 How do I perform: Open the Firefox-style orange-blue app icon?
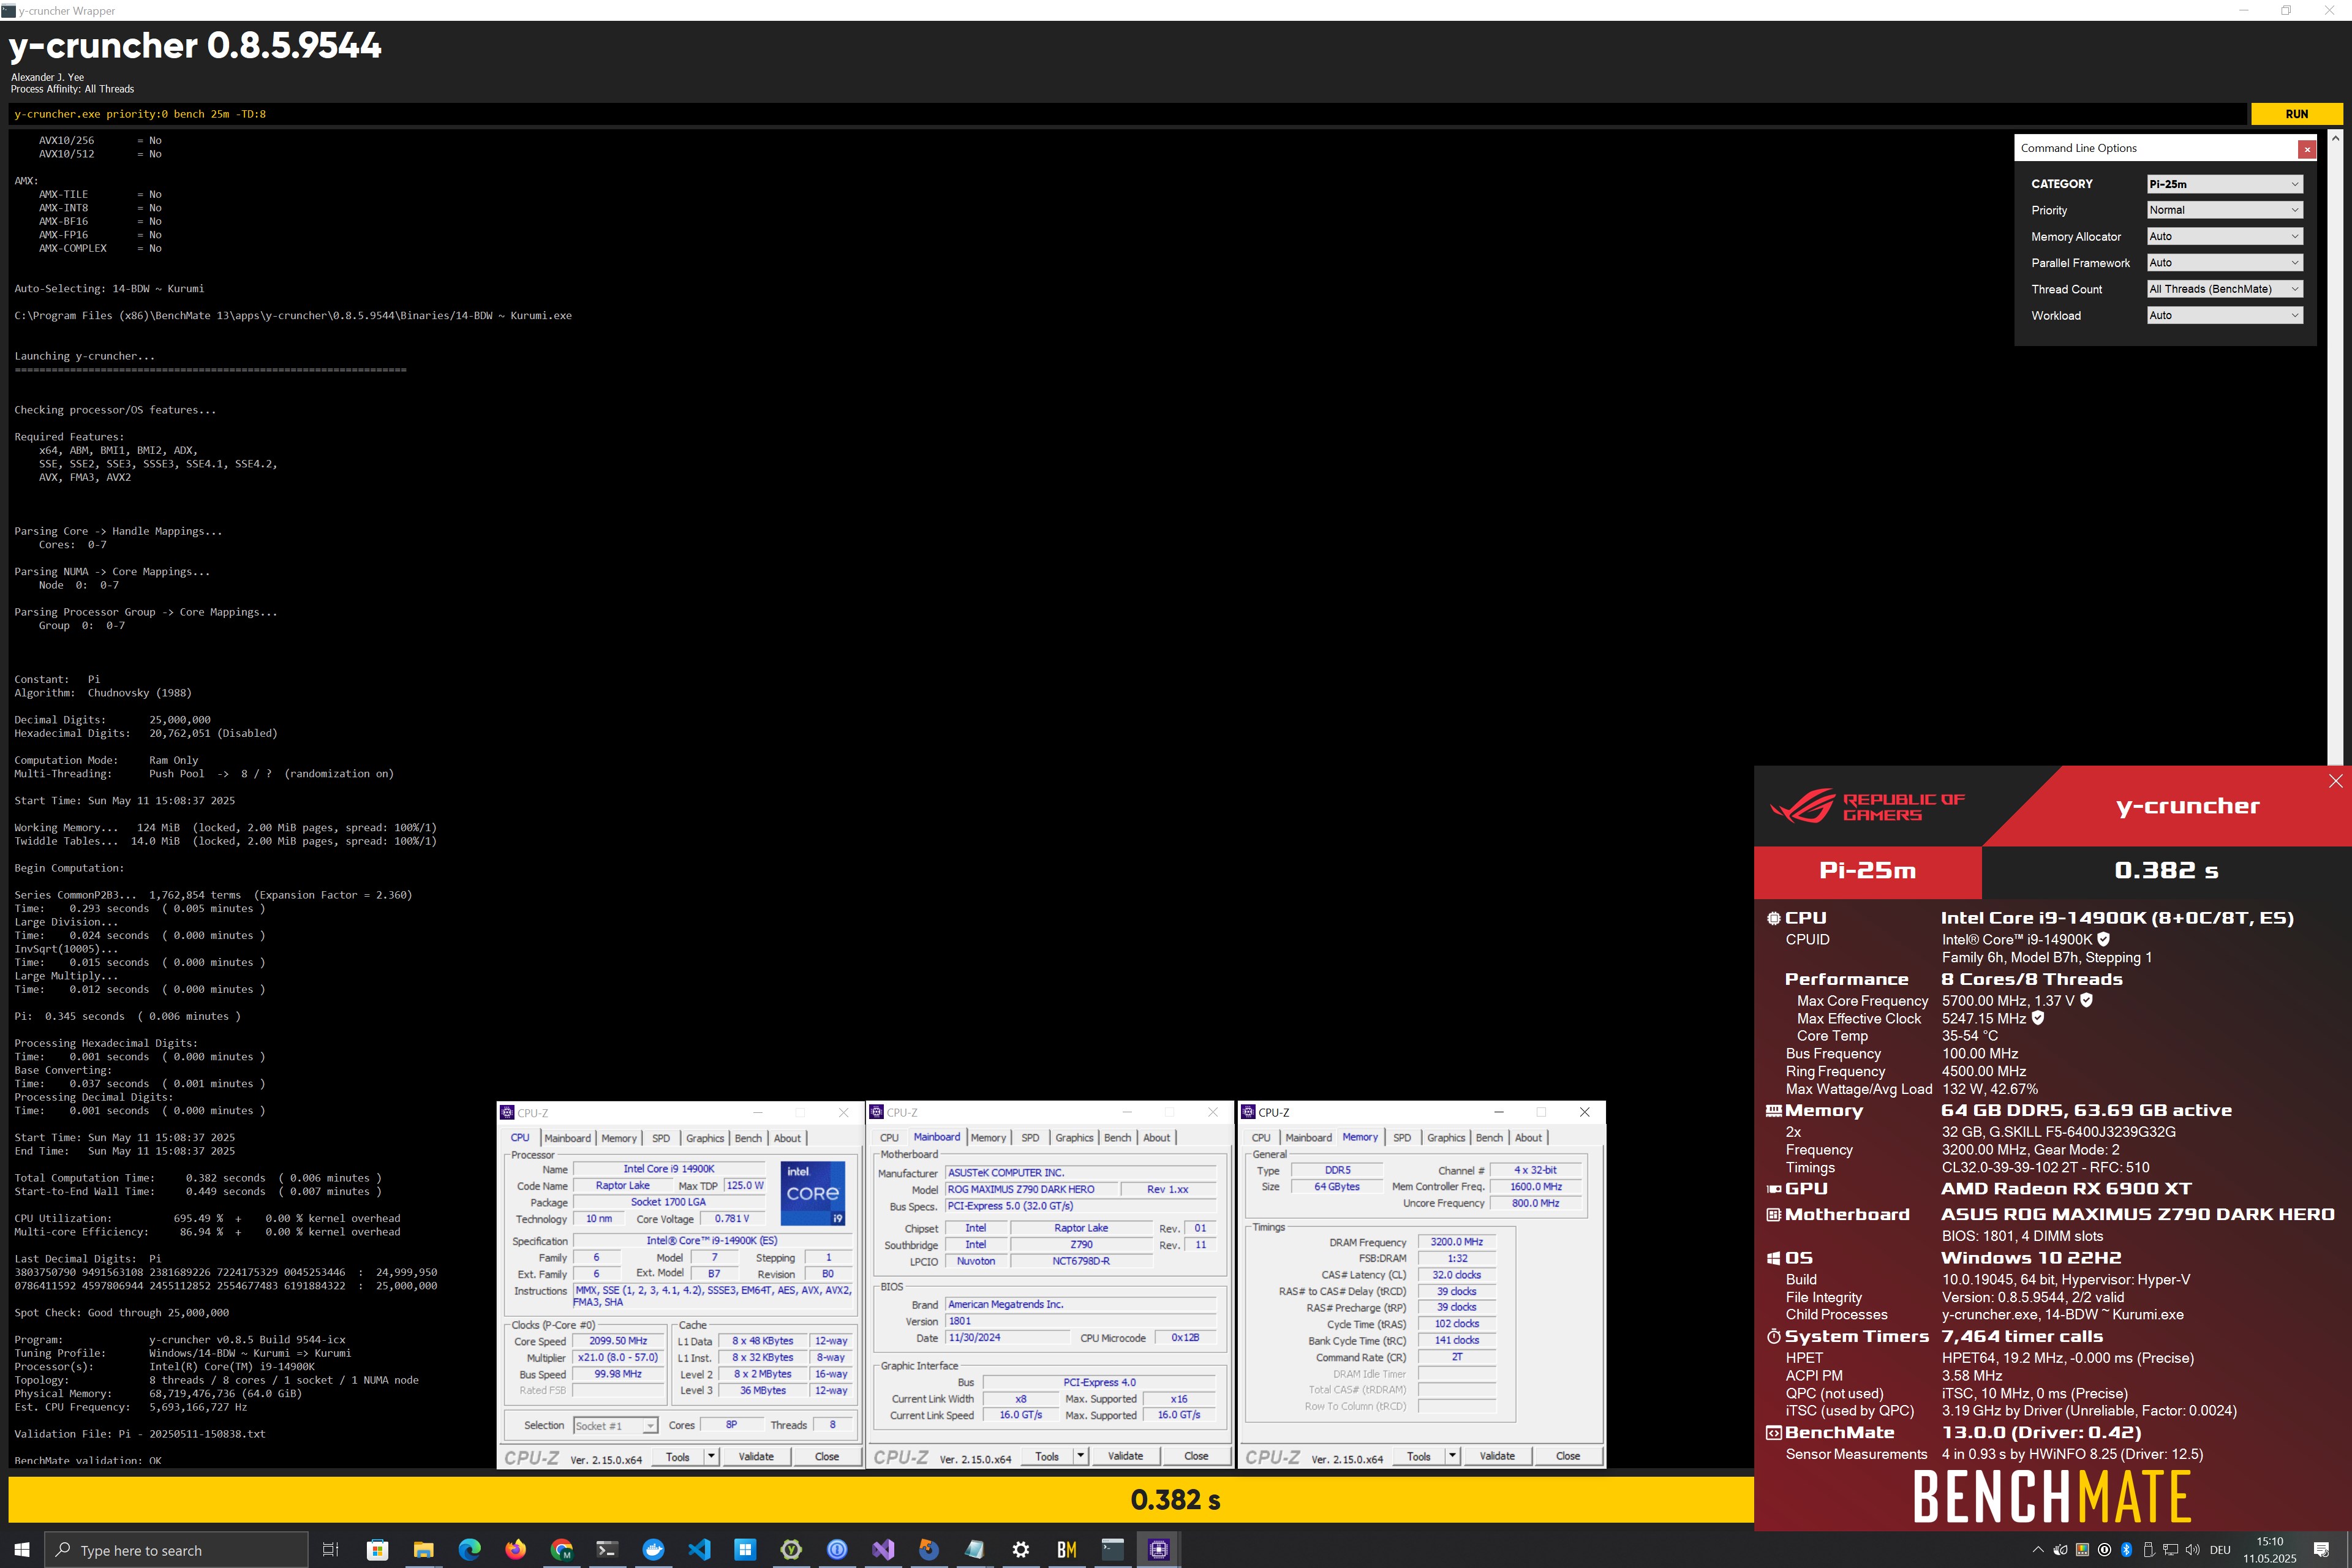click(929, 1550)
